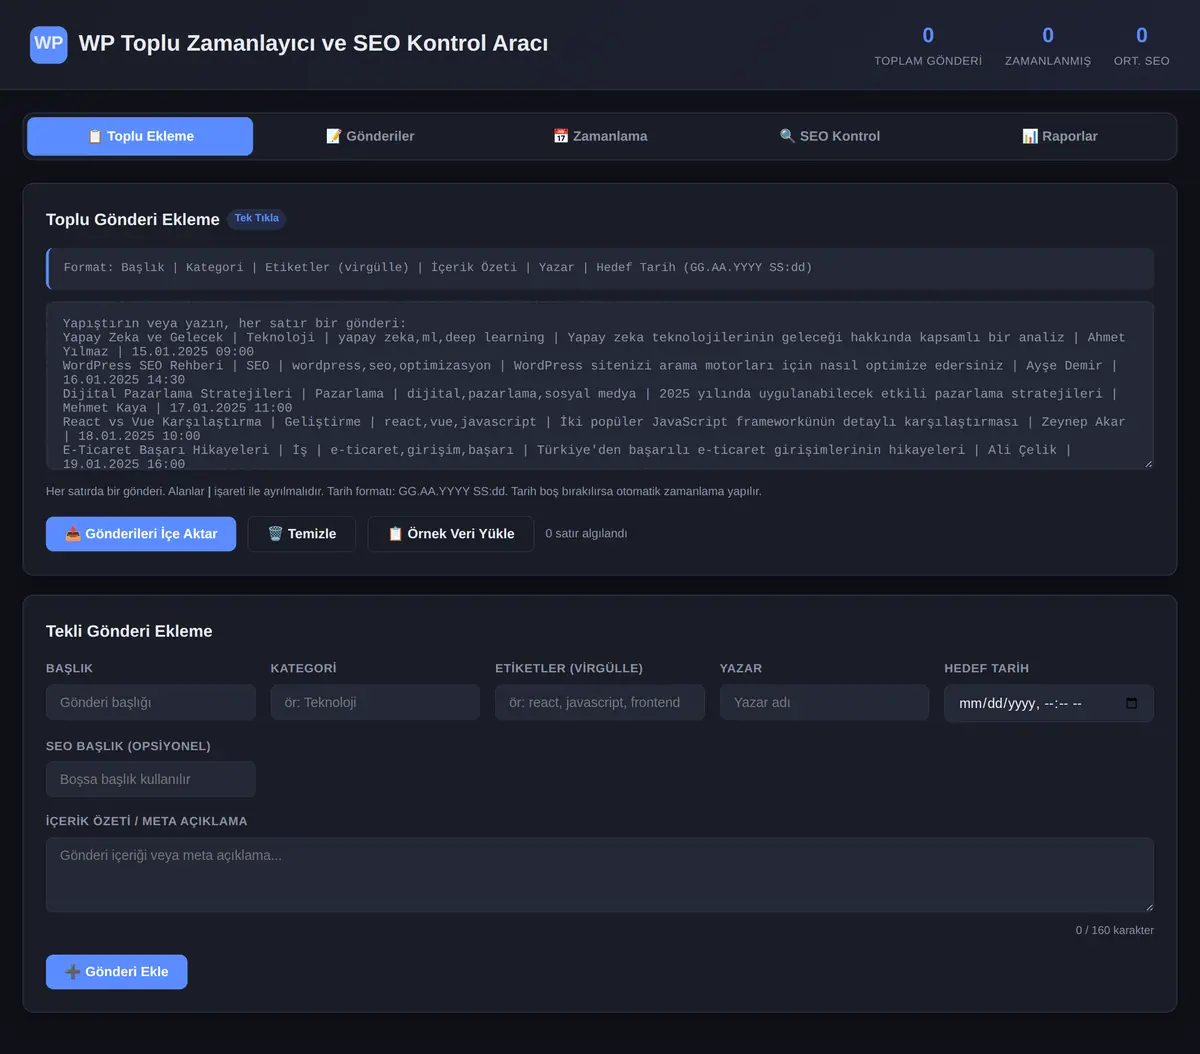Click the Kategori input field
1200x1054 pixels.
click(x=375, y=702)
